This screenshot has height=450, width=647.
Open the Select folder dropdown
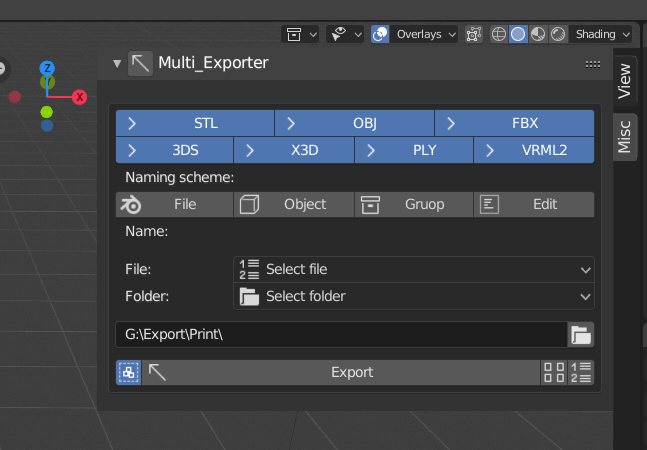tap(413, 296)
